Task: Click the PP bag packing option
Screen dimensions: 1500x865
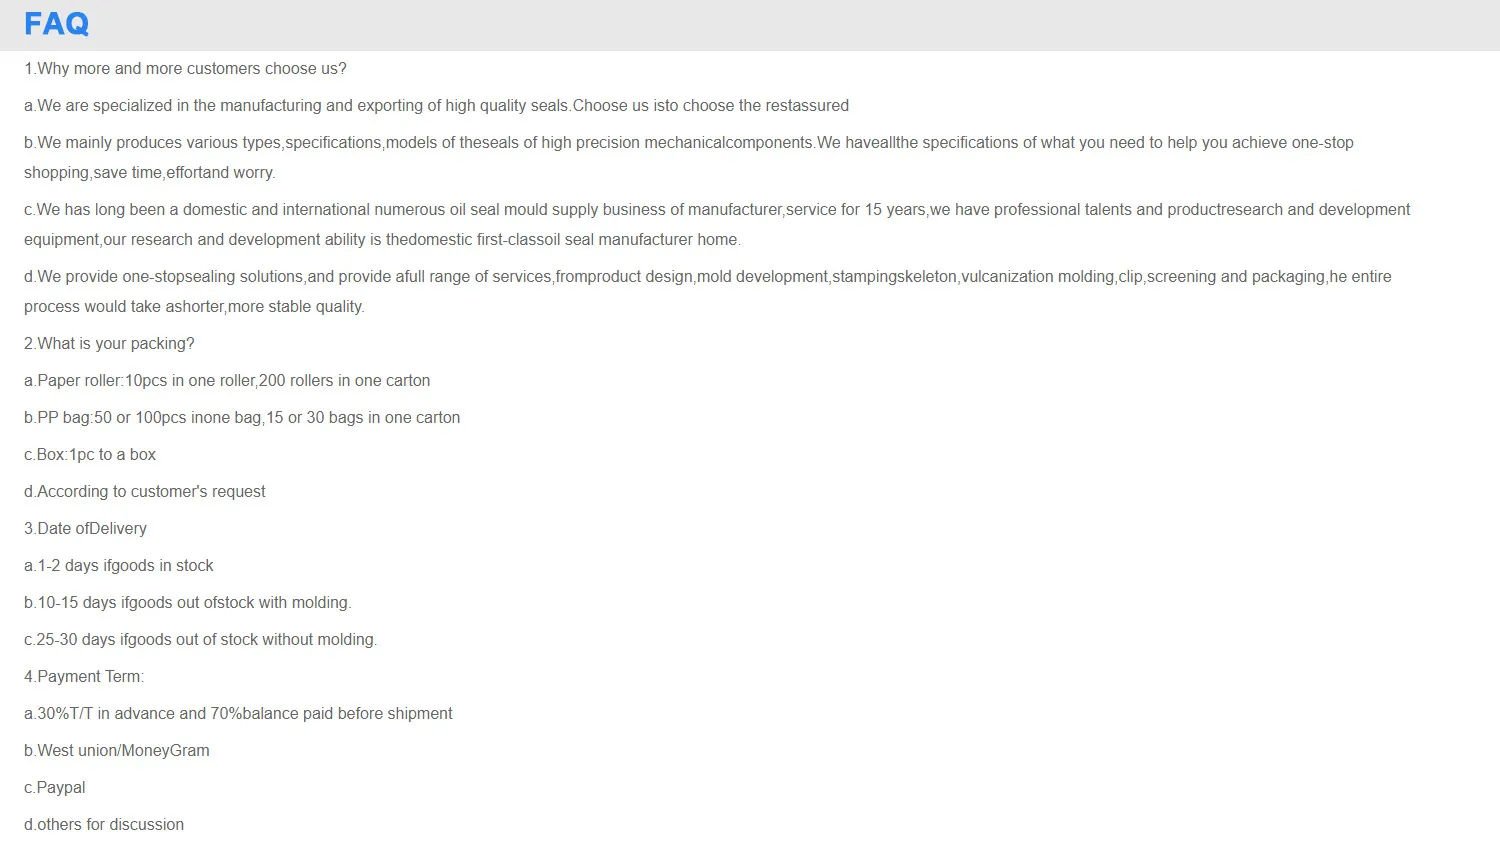Action: point(242,418)
